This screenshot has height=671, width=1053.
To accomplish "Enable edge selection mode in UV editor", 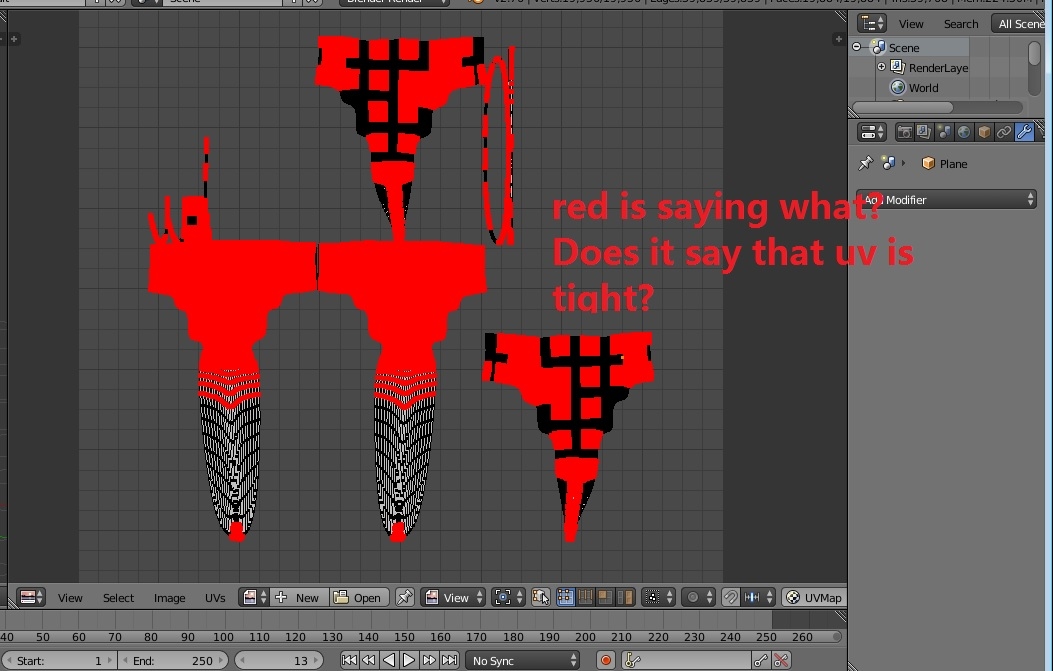I will pos(586,597).
